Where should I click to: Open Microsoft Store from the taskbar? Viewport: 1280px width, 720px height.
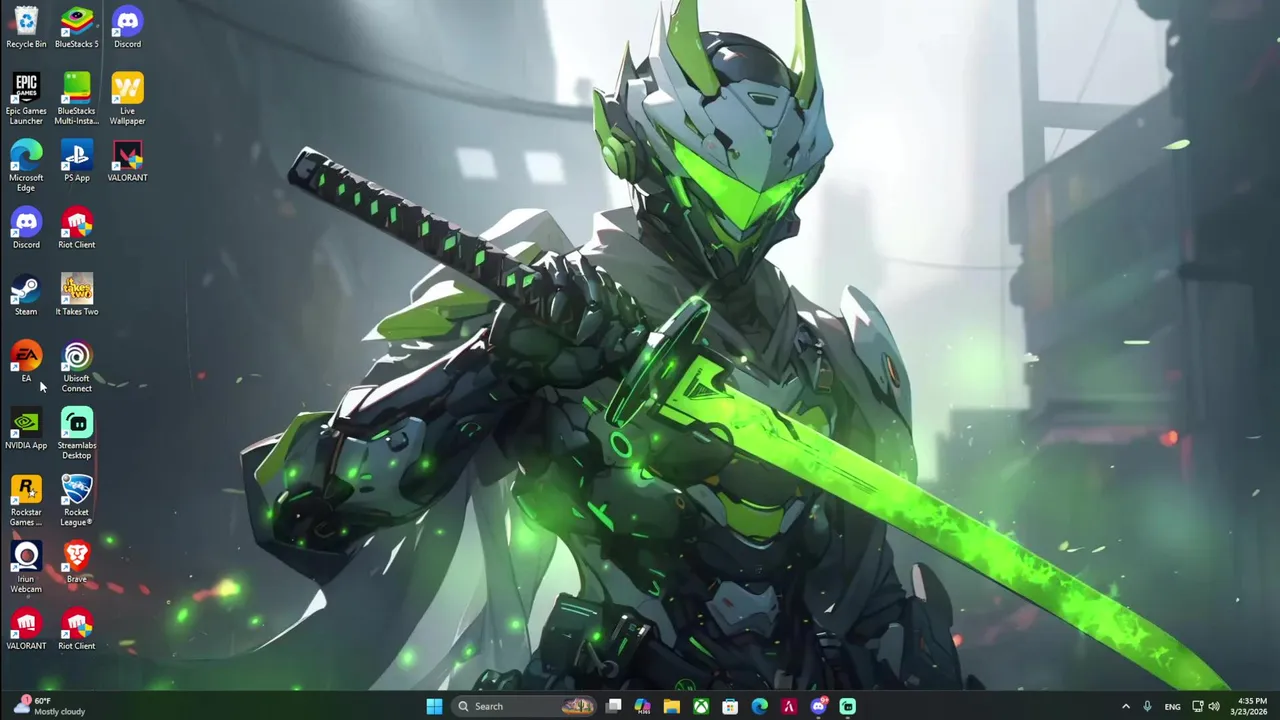(x=730, y=706)
